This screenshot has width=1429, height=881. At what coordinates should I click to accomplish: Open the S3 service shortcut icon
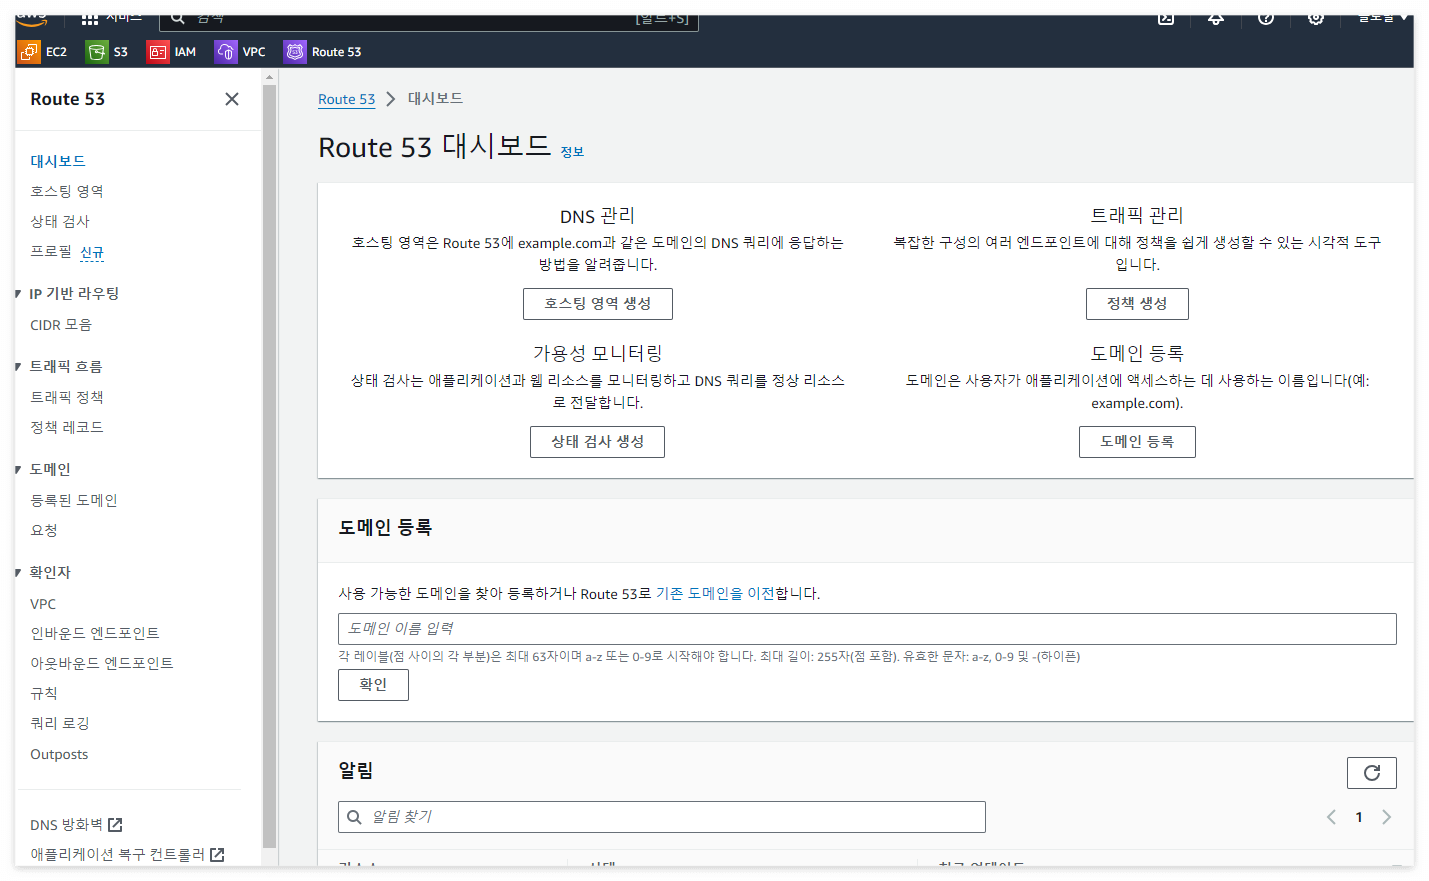click(x=97, y=52)
